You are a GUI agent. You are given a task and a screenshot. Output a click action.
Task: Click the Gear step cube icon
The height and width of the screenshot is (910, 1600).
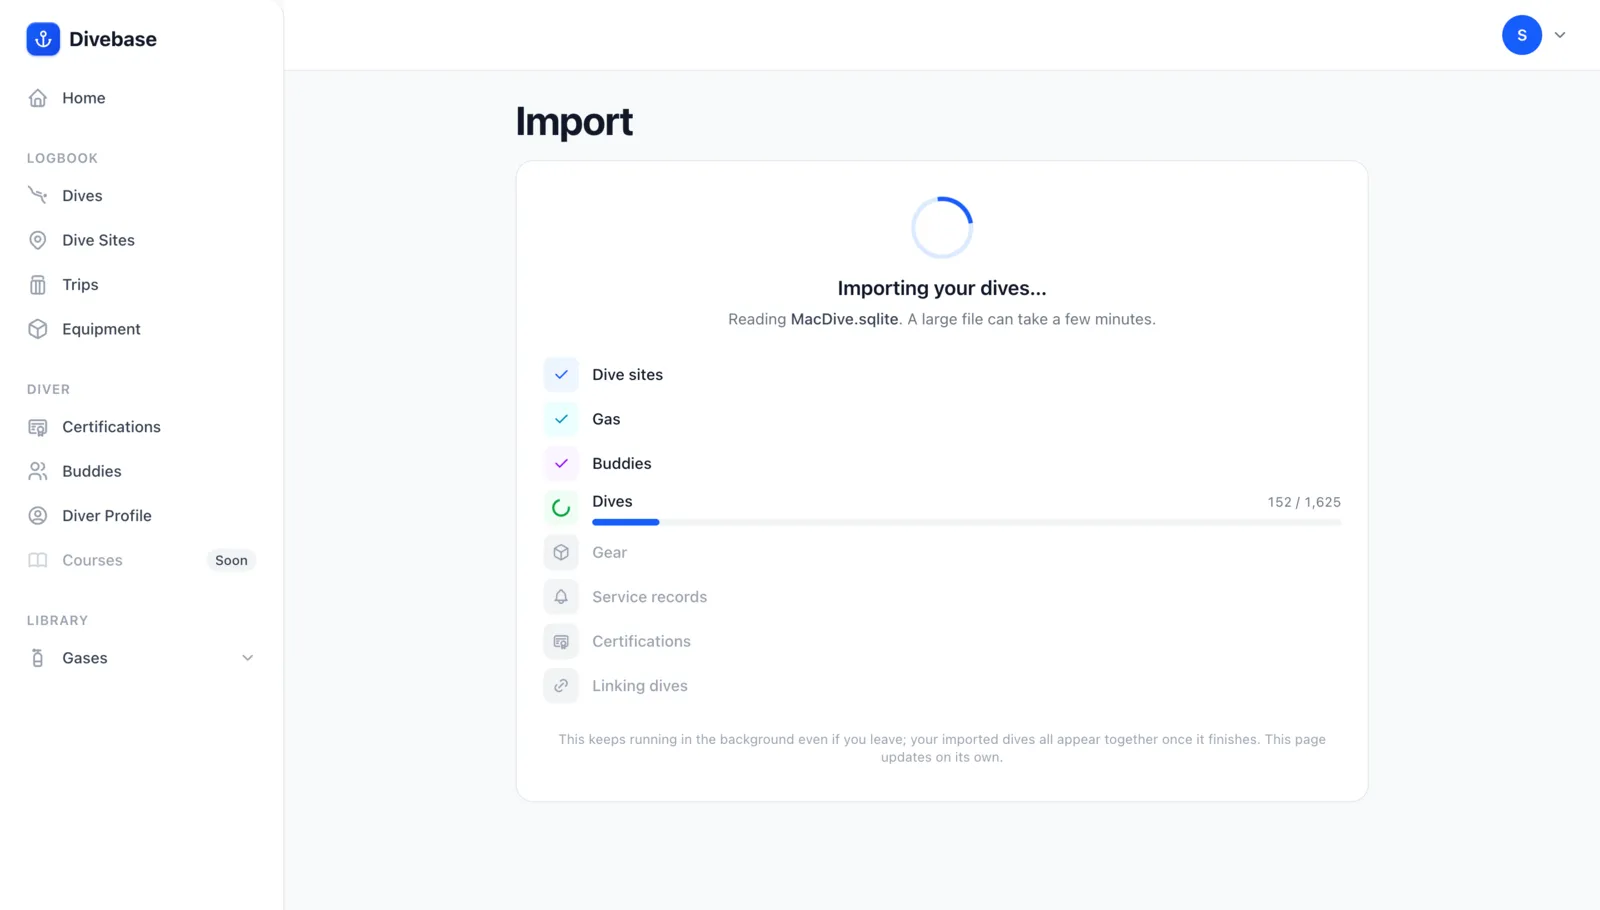561,552
